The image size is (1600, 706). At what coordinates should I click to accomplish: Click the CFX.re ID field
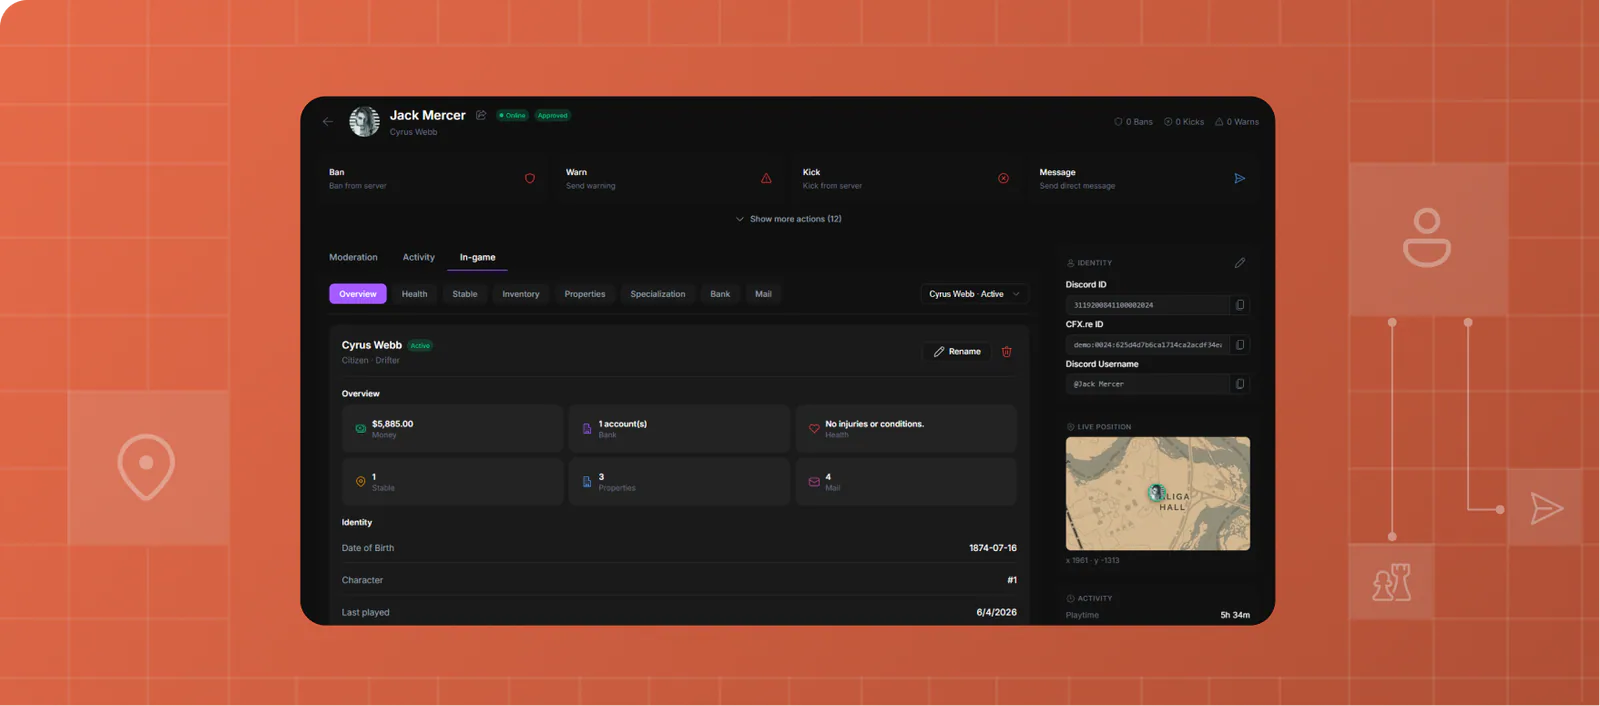(x=1147, y=345)
